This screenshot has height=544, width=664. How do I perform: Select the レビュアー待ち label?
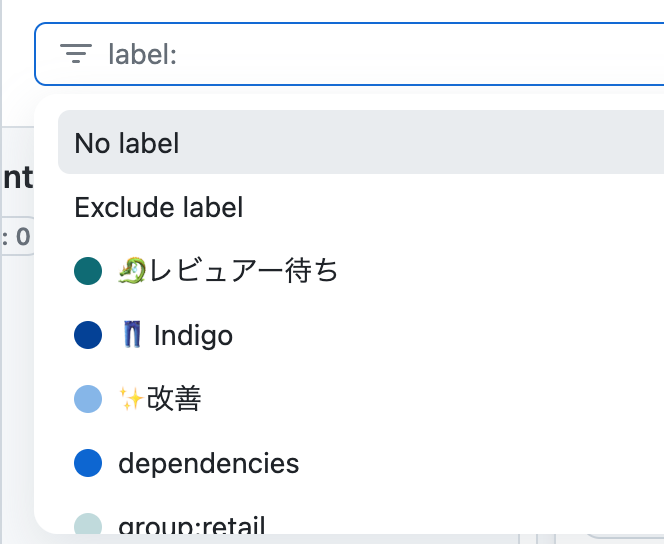[242, 270]
